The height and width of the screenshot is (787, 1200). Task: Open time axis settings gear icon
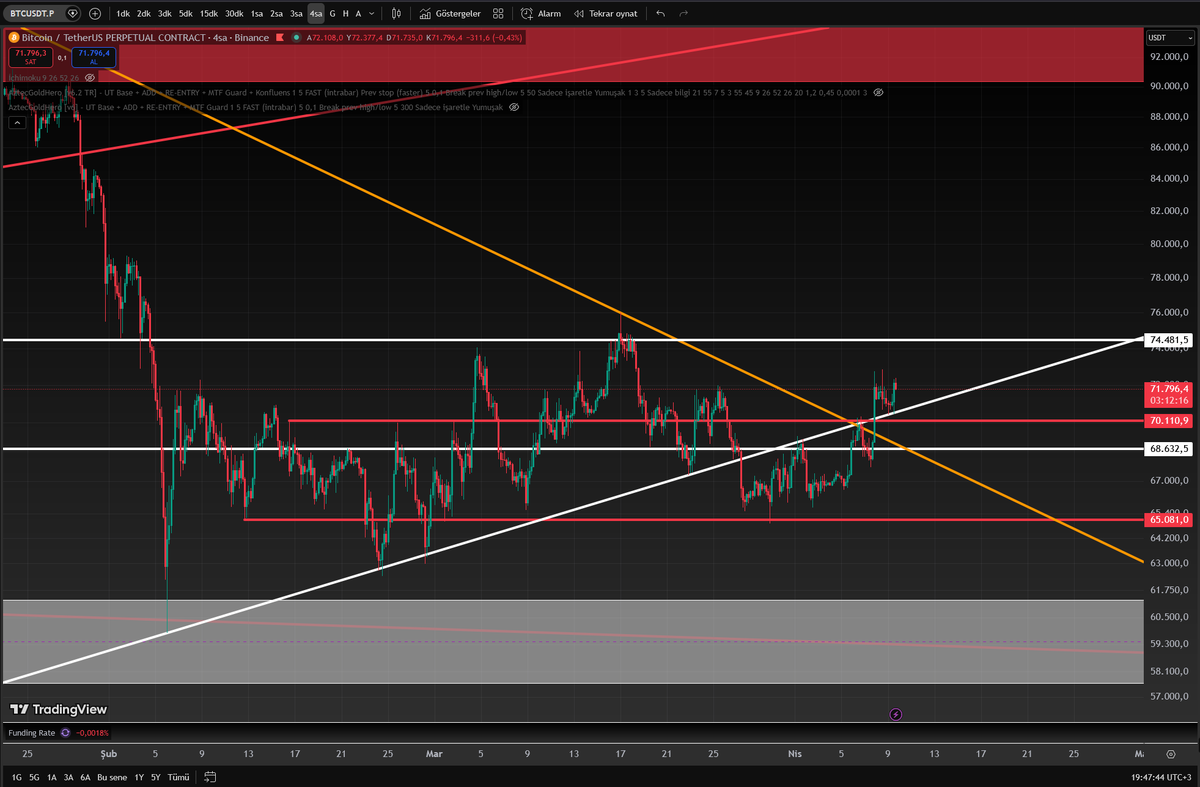(1171, 753)
